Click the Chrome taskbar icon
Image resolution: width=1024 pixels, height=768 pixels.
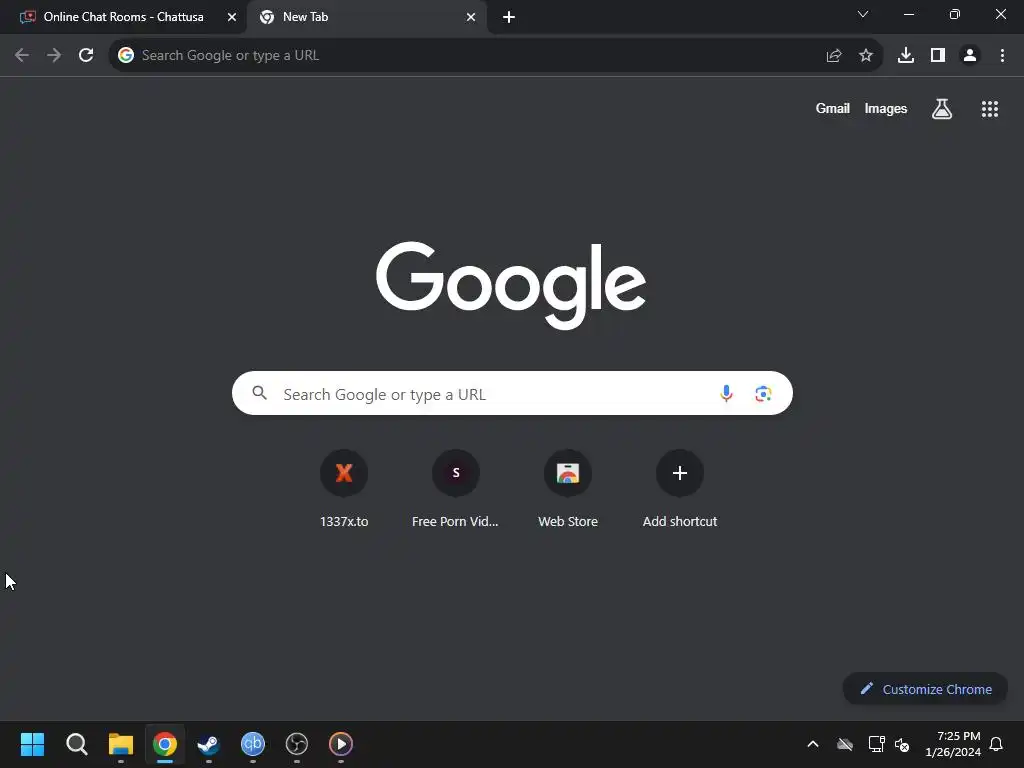(165, 744)
